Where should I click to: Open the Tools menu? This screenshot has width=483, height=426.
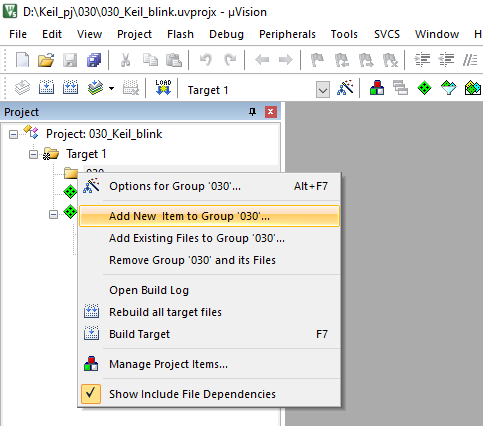[344, 34]
